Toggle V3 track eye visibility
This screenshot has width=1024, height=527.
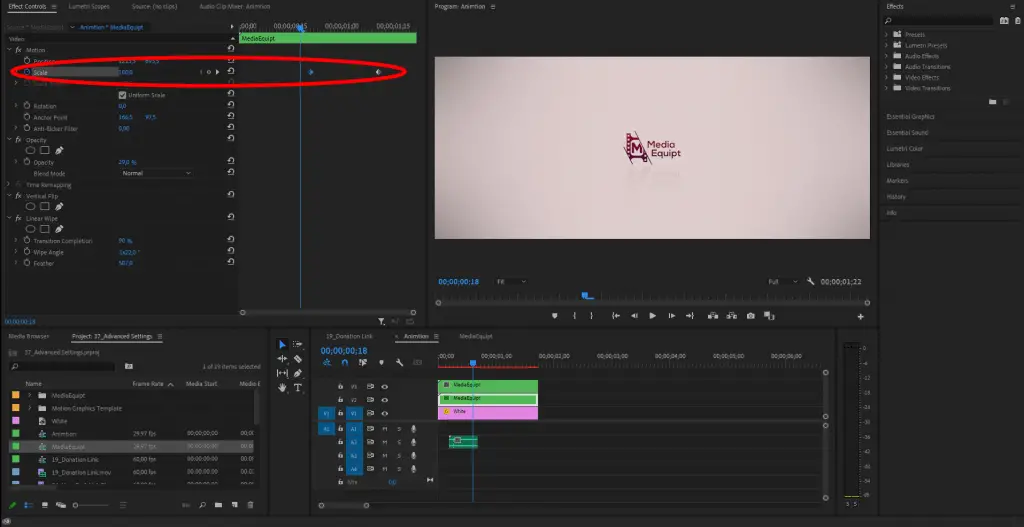point(385,387)
